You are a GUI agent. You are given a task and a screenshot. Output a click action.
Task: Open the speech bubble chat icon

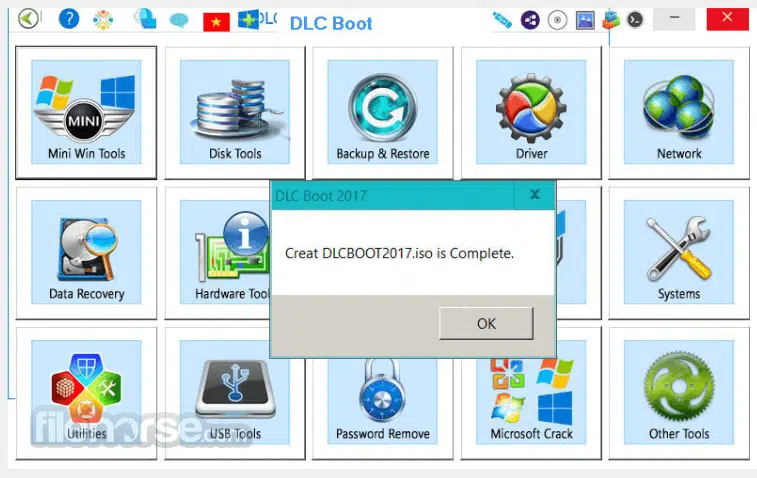point(179,20)
